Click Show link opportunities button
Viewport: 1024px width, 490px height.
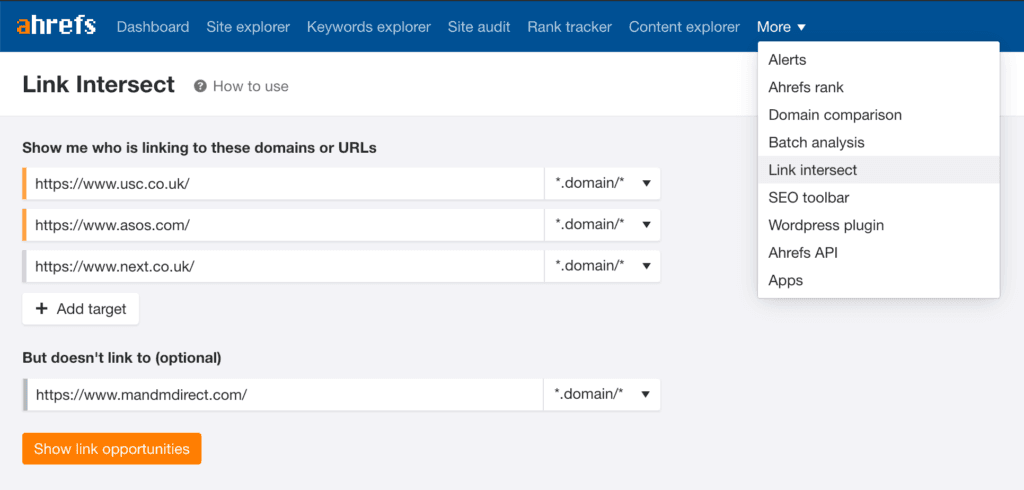(x=112, y=449)
